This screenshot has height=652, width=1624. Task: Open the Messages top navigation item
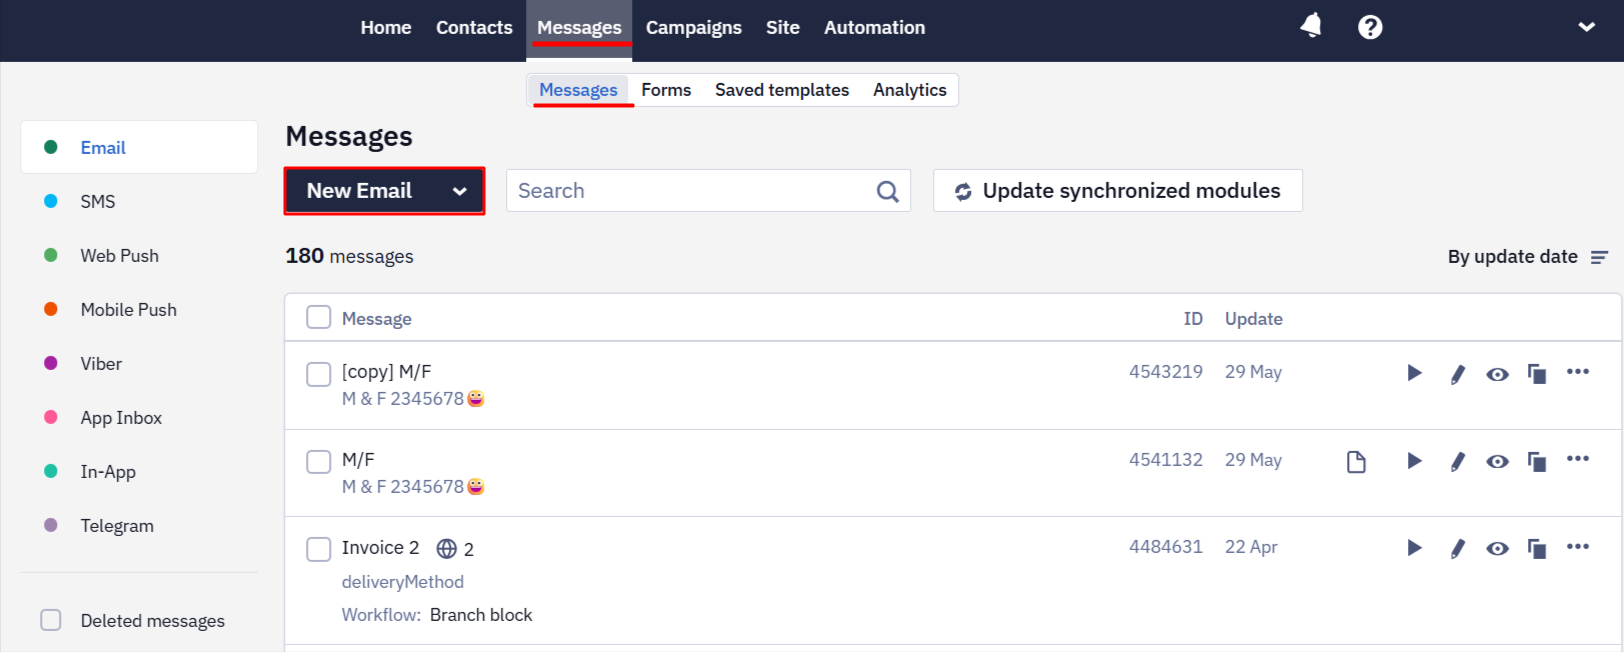(x=579, y=28)
